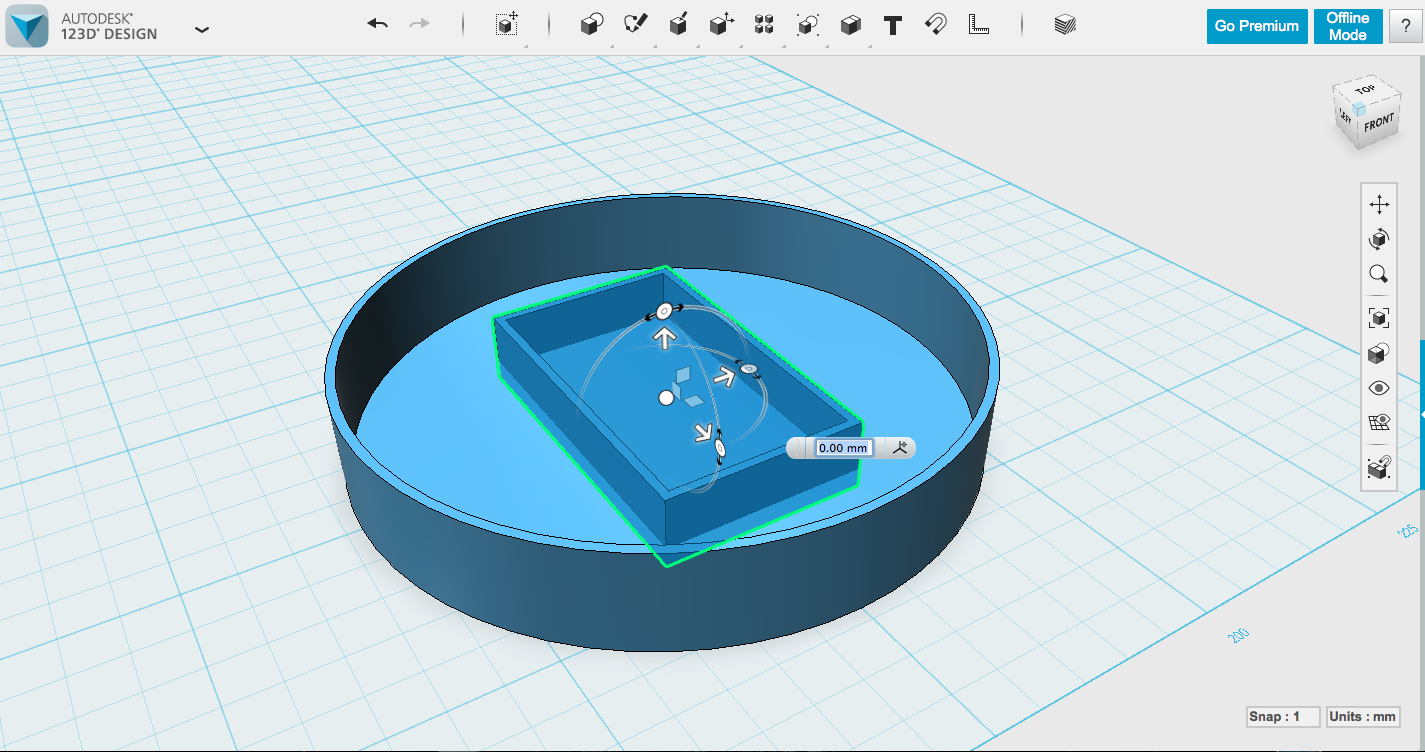The height and width of the screenshot is (752, 1425).
Task: Click the Fit to View icon in sidebar
Action: [1378, 317]
